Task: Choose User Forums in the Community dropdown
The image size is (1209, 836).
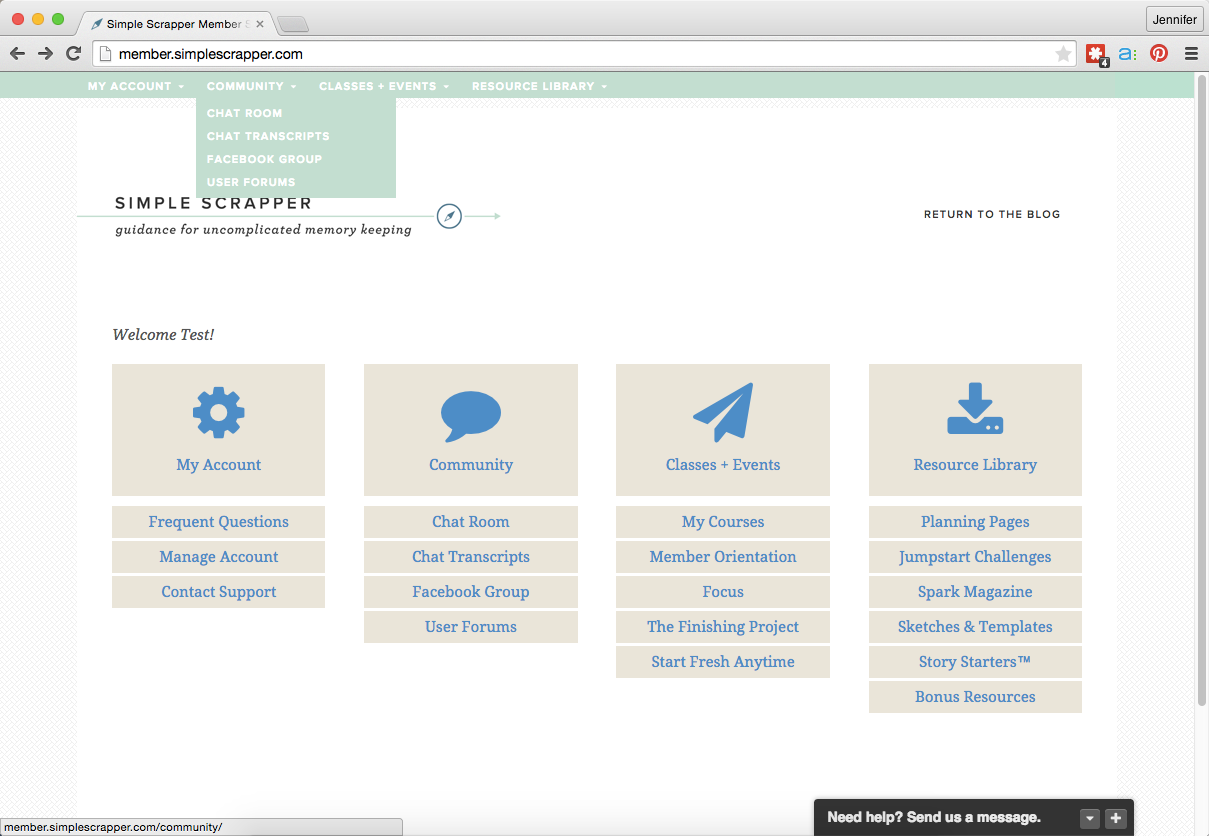Action: point(251,182)
